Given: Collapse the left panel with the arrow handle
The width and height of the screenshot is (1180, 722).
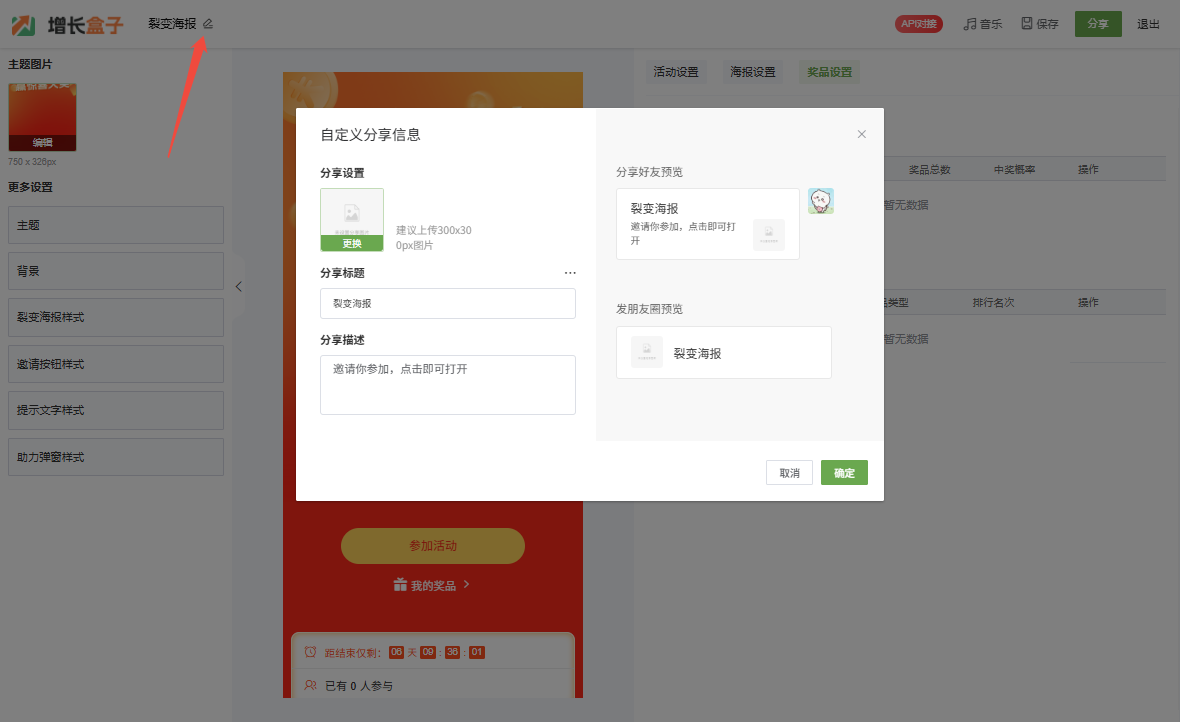Looking at the screenshot, I should tap(238, 286).
